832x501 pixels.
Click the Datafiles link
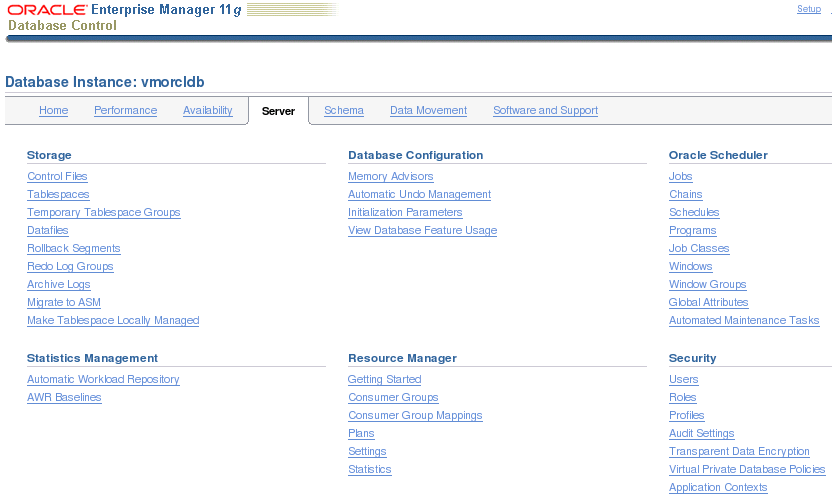click(48, 230)
